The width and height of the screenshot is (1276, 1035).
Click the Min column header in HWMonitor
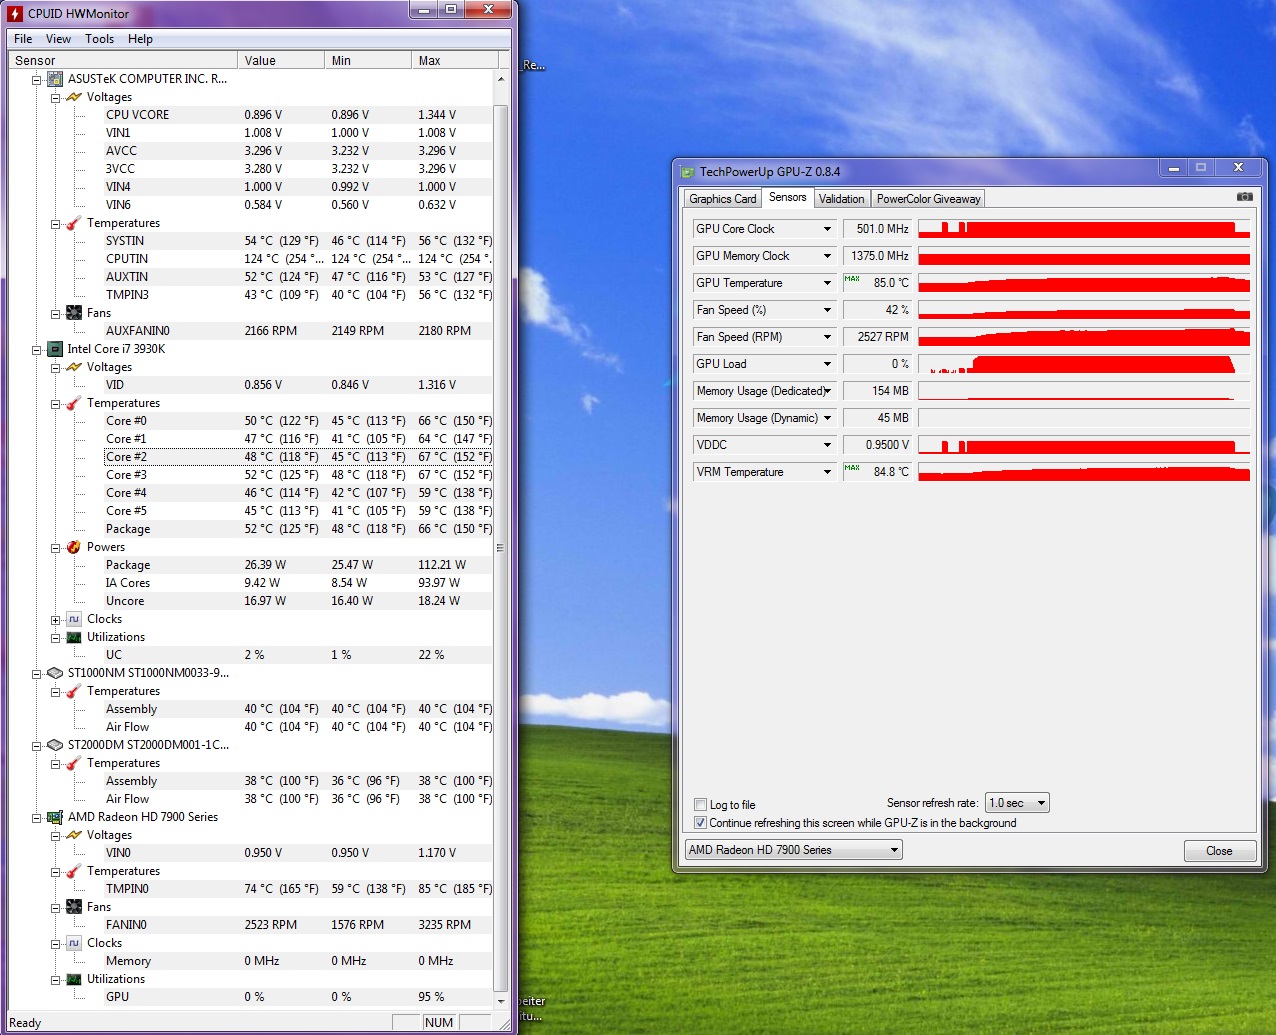(x=368, y=60)
